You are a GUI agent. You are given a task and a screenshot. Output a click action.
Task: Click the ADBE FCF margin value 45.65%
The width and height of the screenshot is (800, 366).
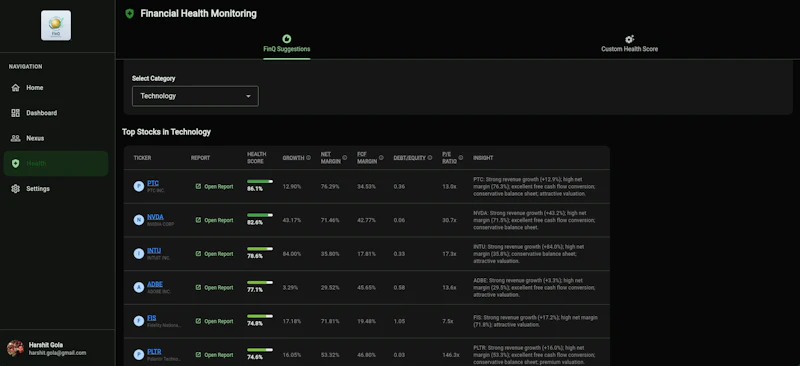point(366,288)
